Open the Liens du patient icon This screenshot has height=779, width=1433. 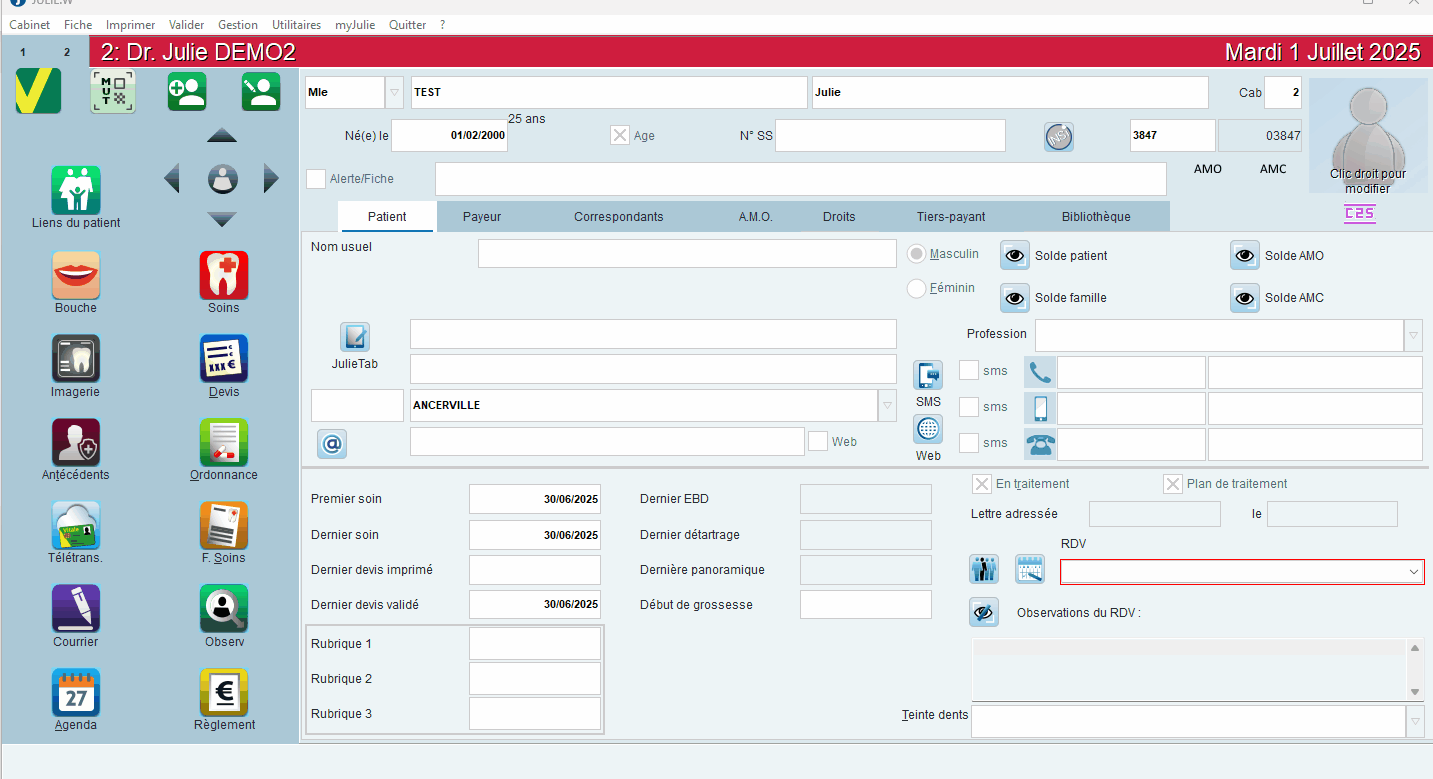pyautogui.click(x=76, y=190)
